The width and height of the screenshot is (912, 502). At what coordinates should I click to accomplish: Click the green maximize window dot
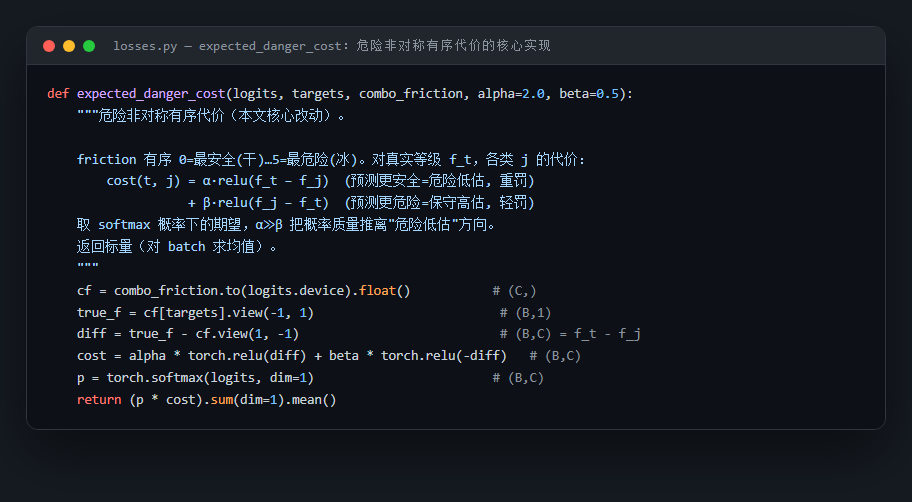pos(89,46)
